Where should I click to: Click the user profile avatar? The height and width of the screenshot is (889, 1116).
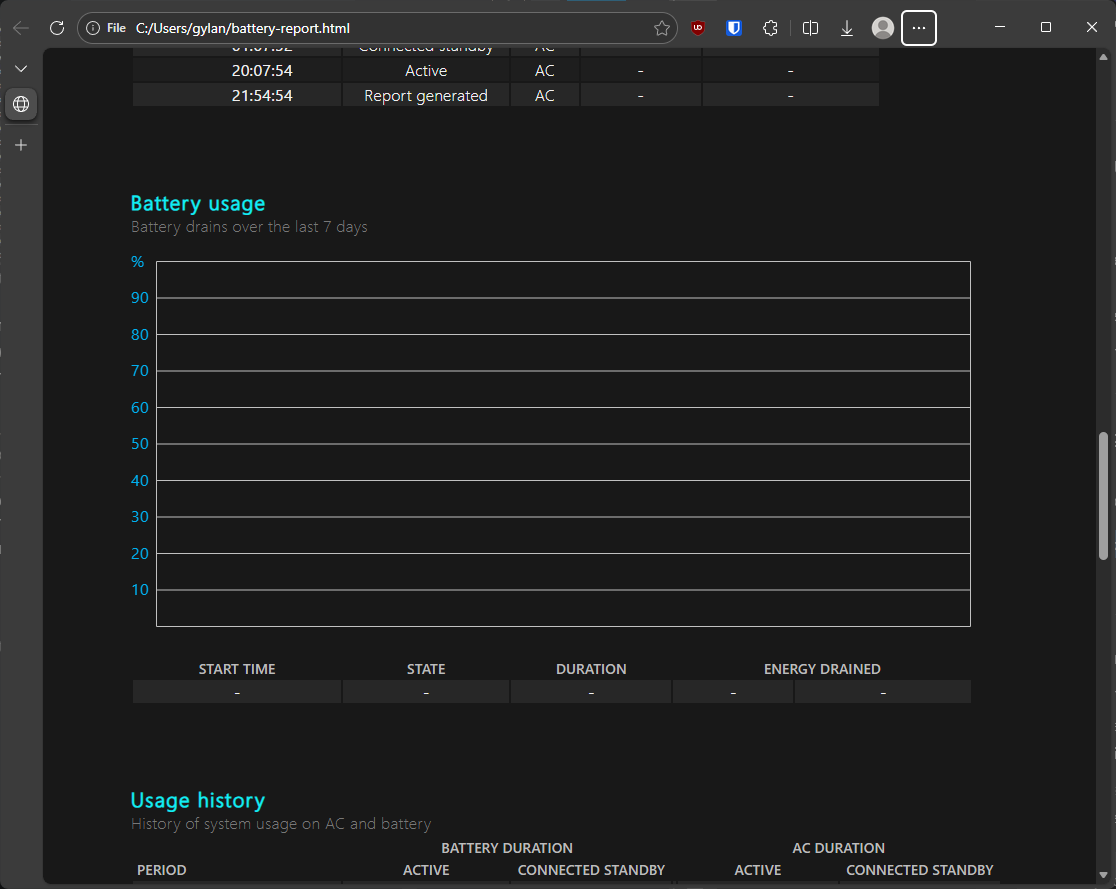coord(882,28)
